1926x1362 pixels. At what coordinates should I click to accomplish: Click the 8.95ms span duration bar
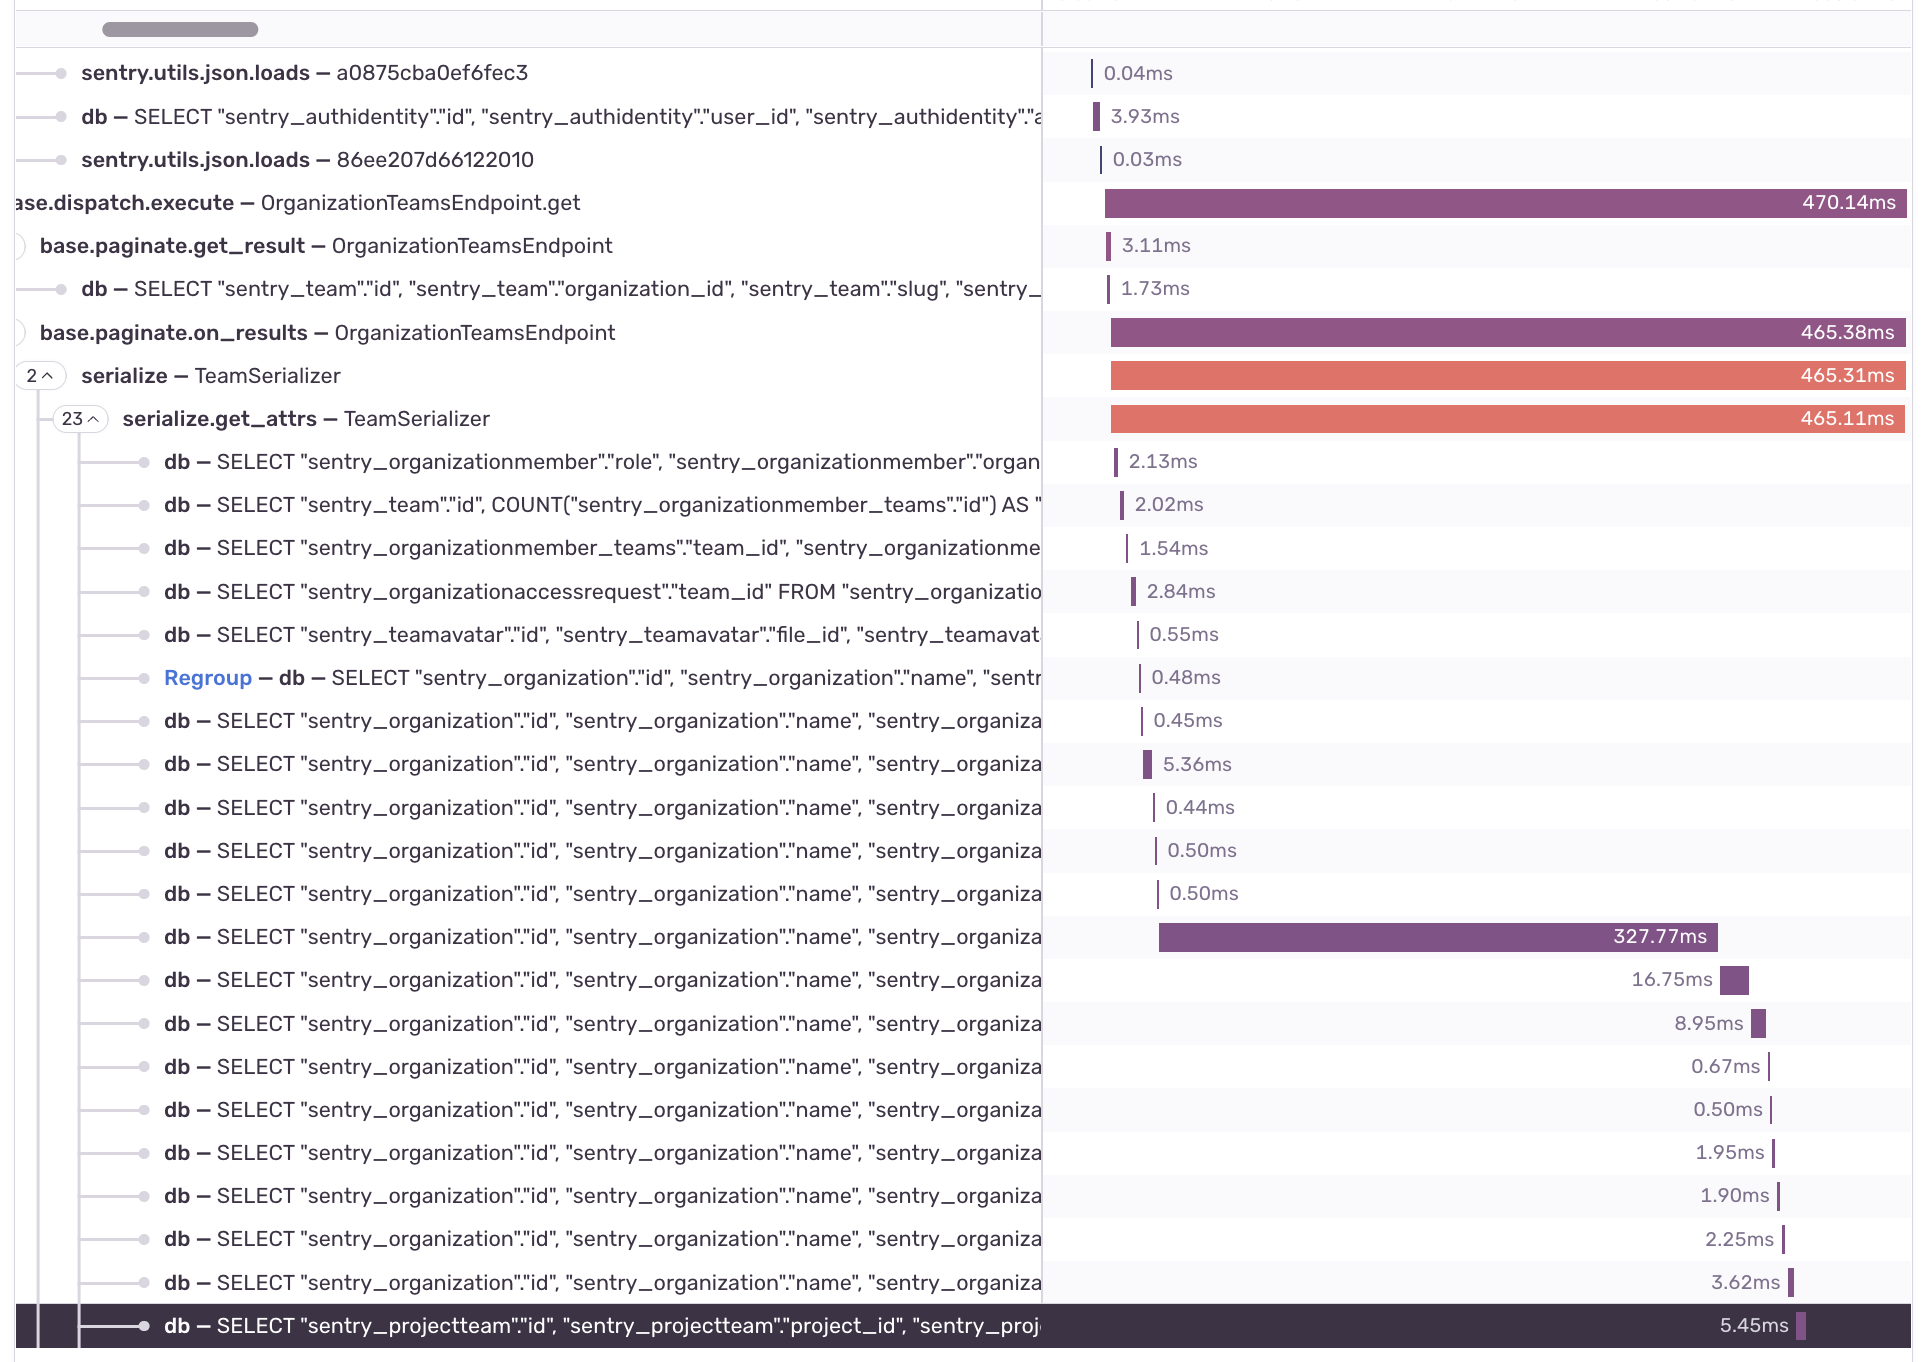click(1758, 1023)
